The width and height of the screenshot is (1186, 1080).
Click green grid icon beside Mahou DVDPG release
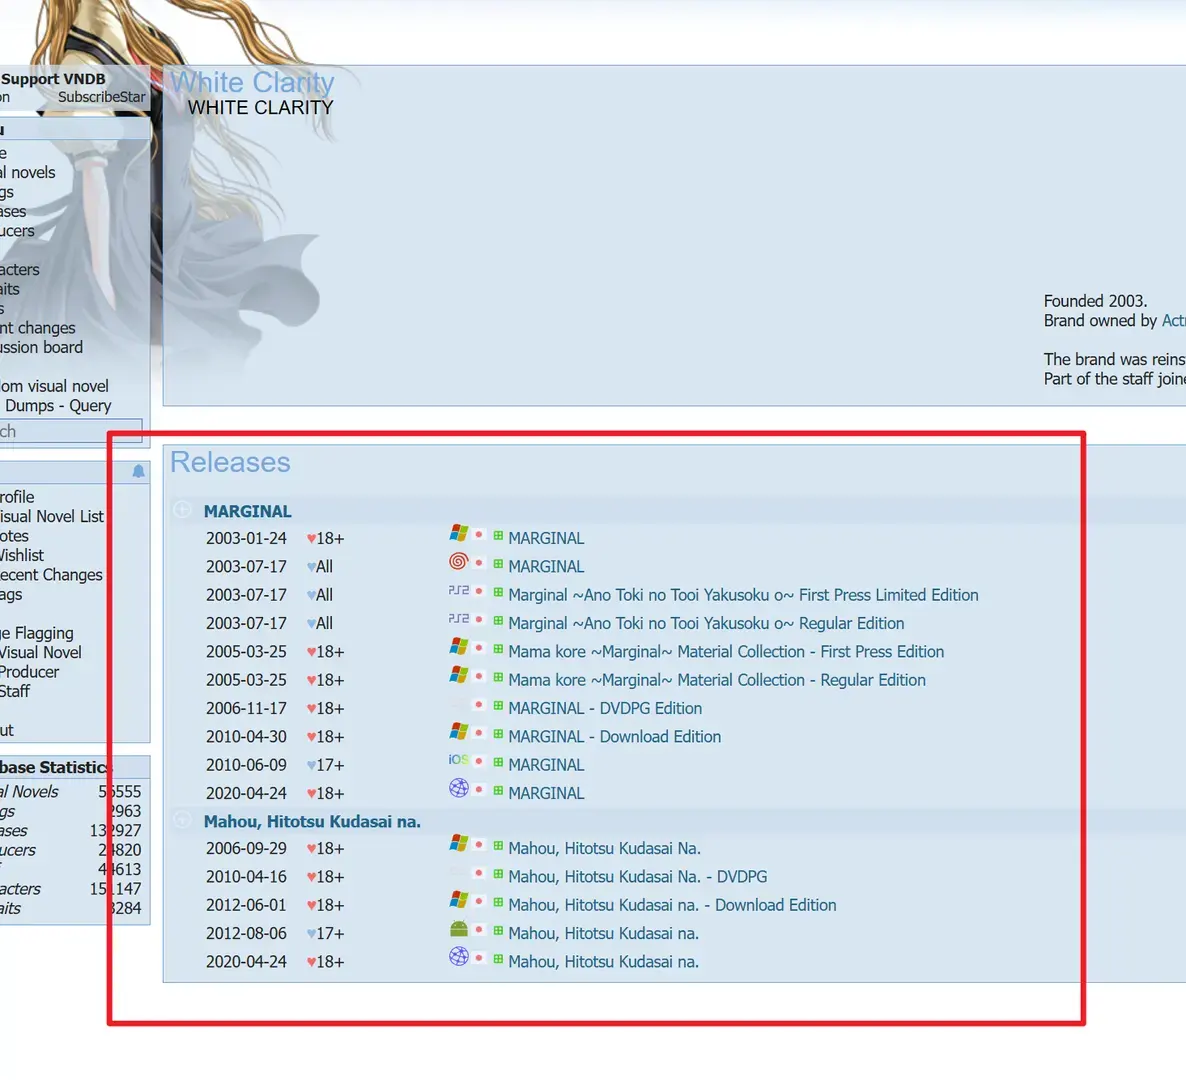498,875
